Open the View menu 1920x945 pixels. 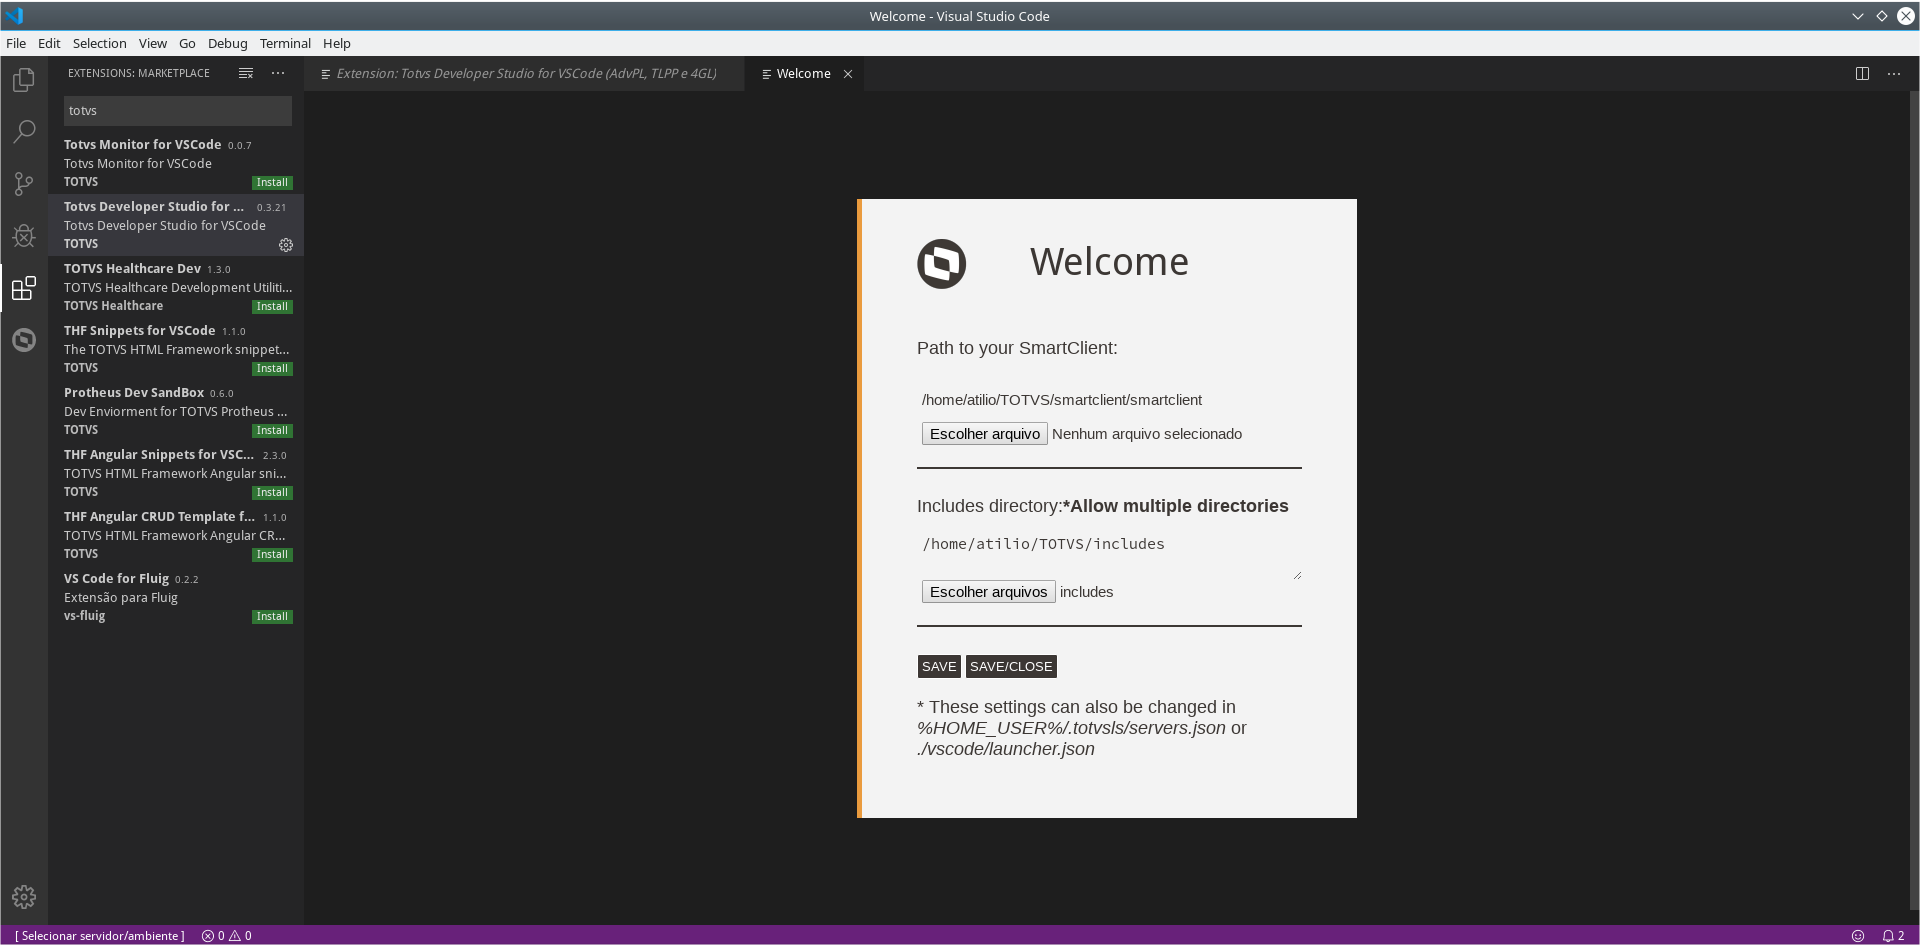(x=153, y=43)
